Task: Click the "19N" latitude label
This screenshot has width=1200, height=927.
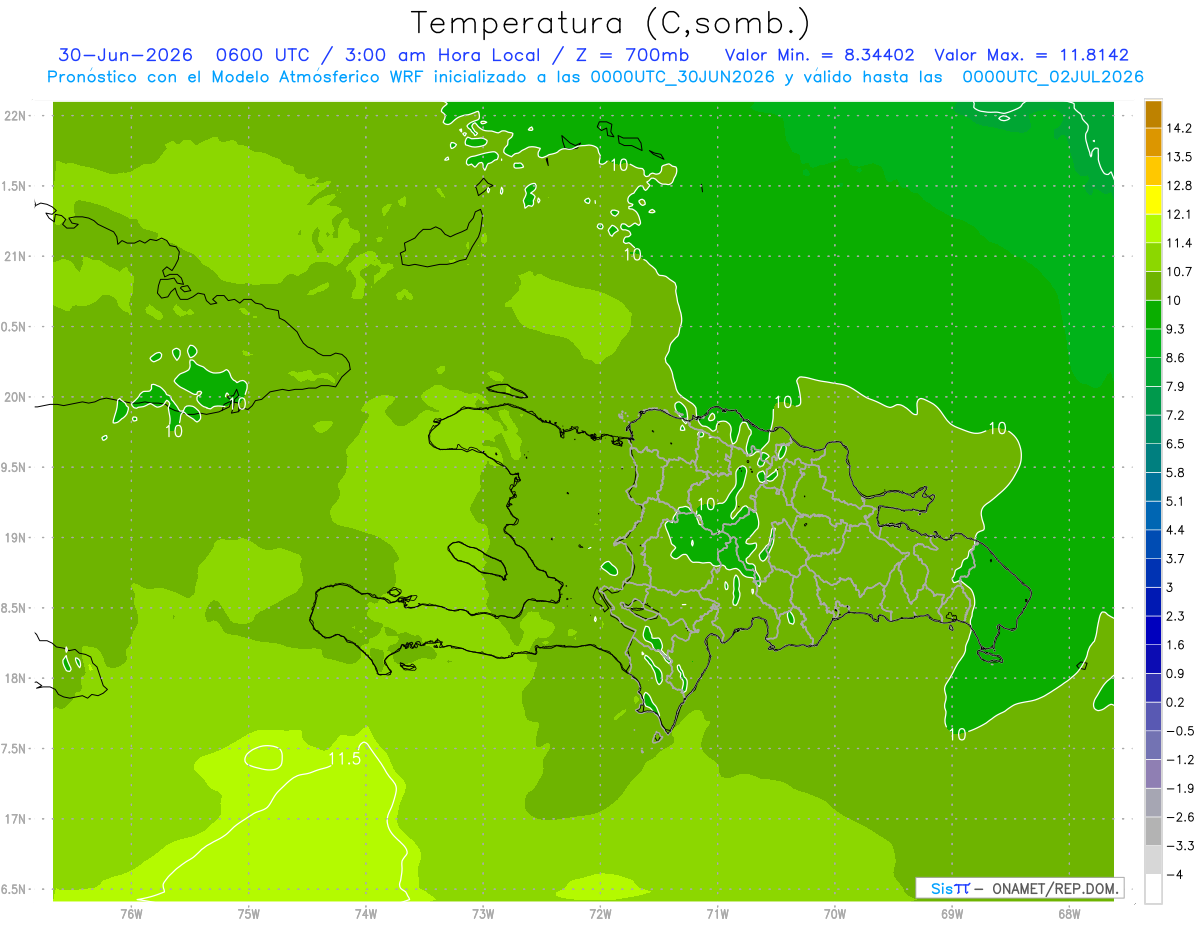Action: click(15, 538)
